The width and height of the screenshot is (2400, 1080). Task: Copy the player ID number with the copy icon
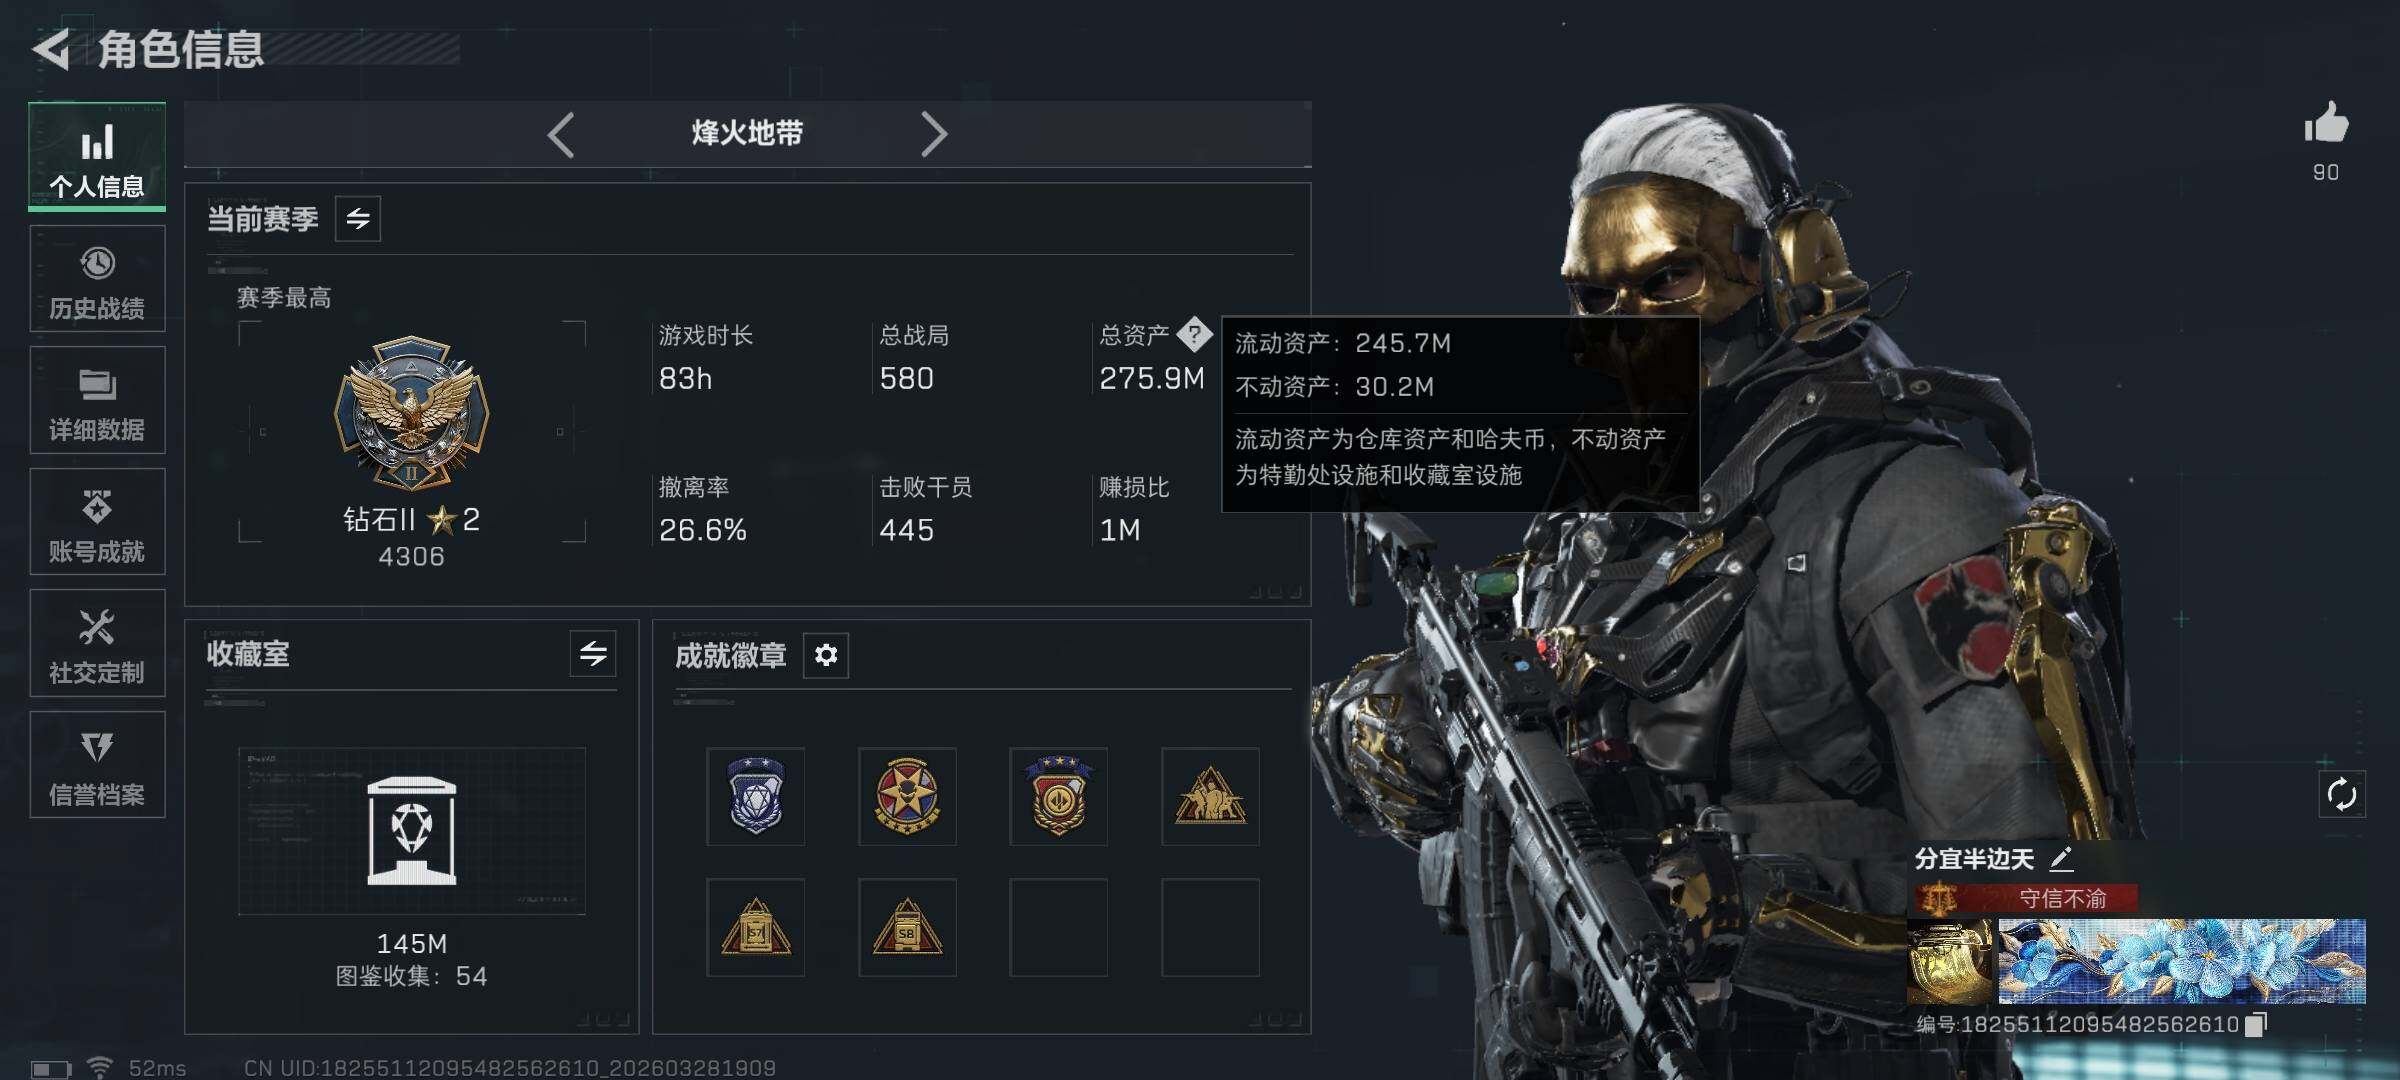tap(2256, 1024)
